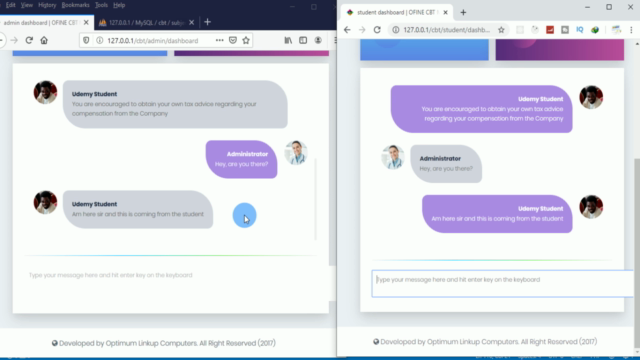Click tax advice message in admin window
The image size is (640, 360).
tap(175, 104)
